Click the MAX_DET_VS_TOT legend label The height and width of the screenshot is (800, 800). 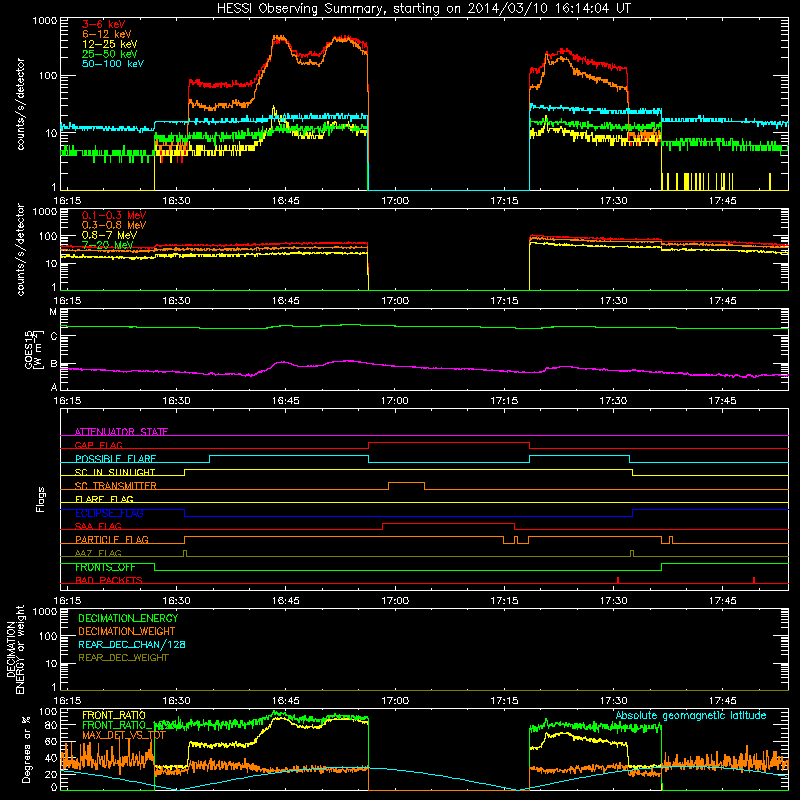pos(124,735)
